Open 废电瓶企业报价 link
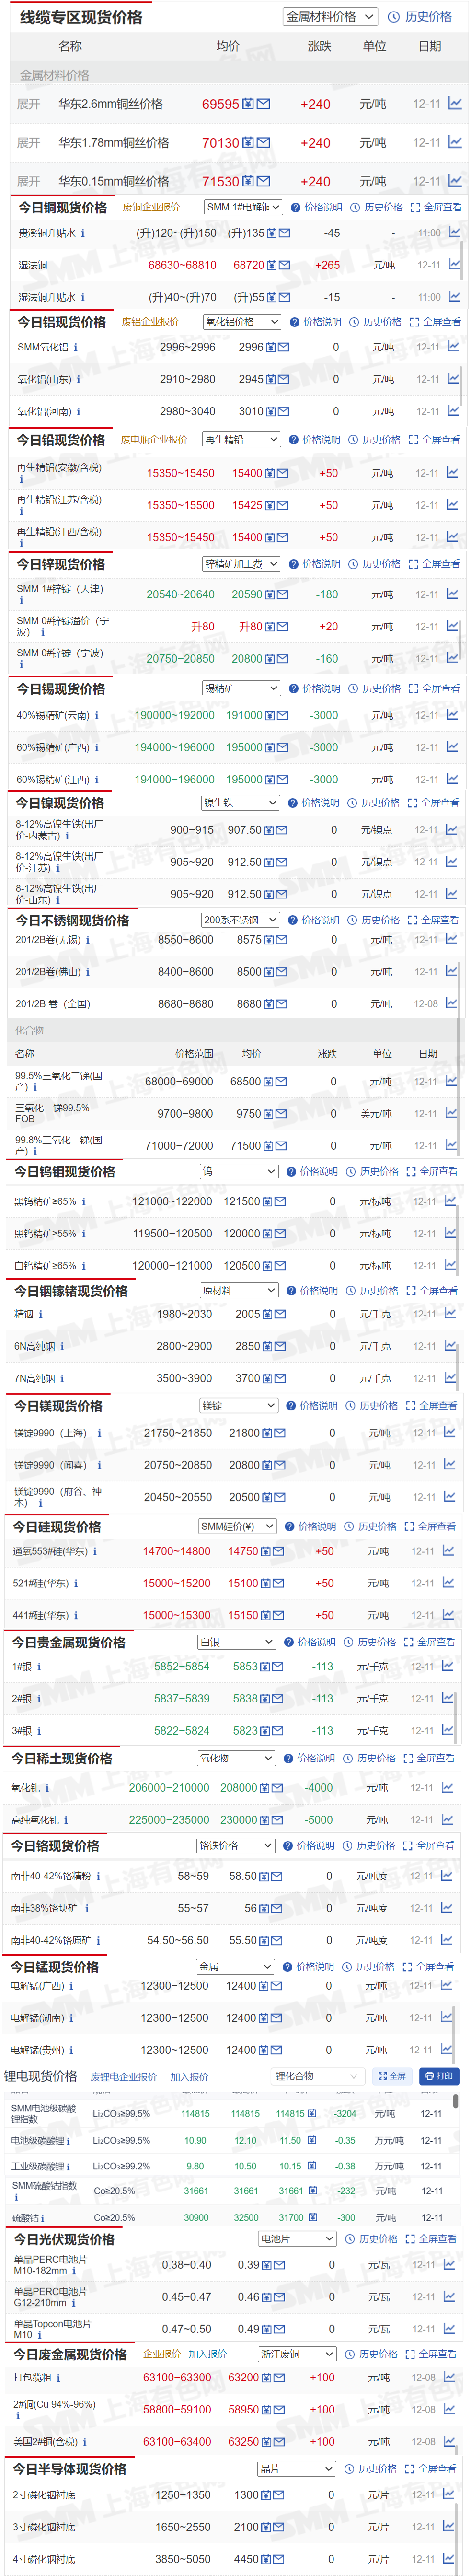471x2576 pixels. point(154,440)
